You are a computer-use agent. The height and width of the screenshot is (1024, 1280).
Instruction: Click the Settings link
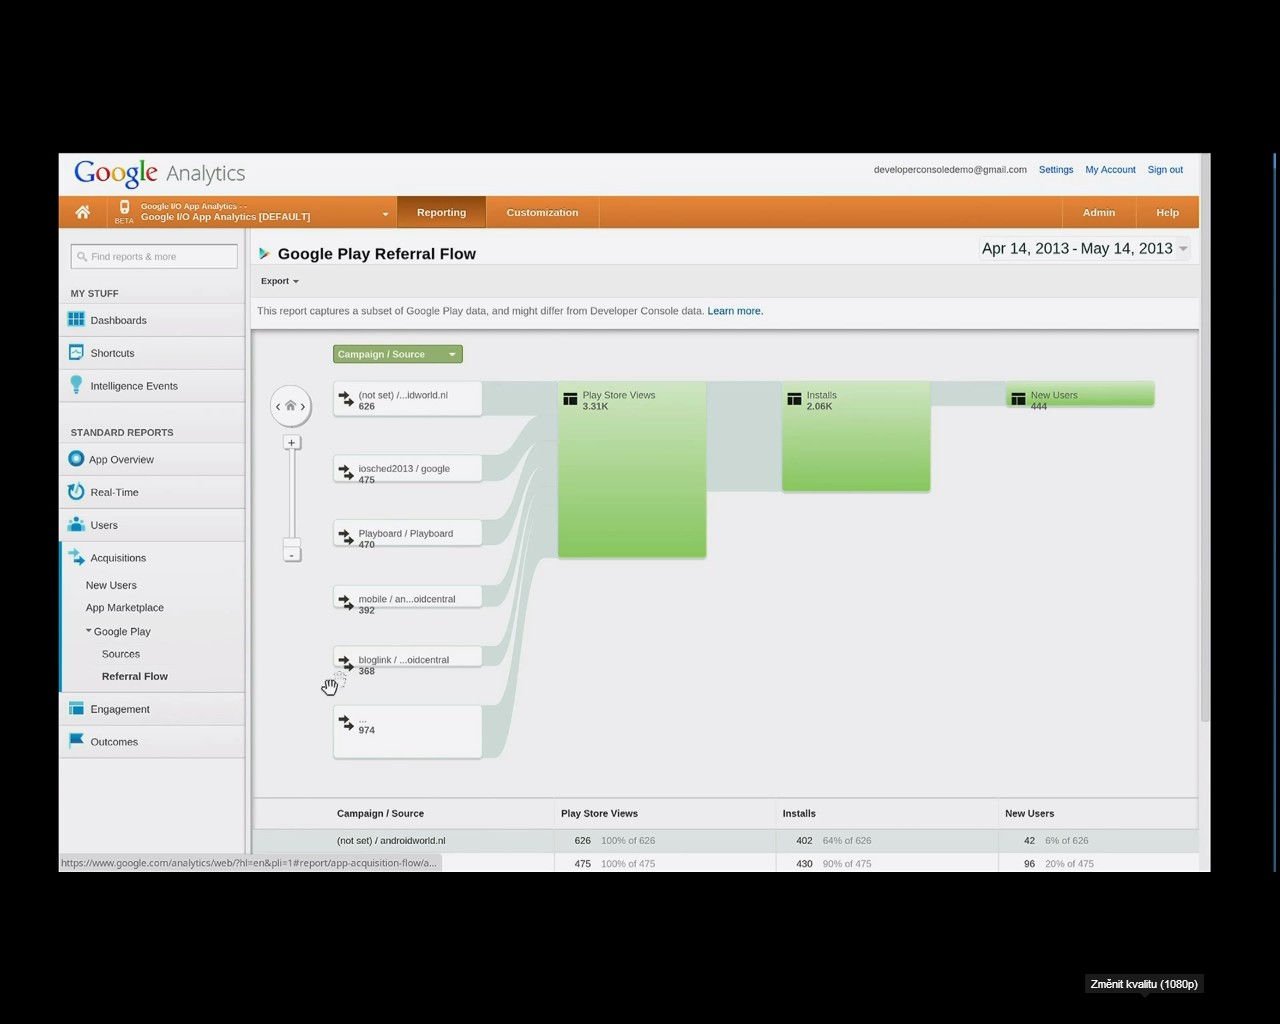tap(1056, 170)
